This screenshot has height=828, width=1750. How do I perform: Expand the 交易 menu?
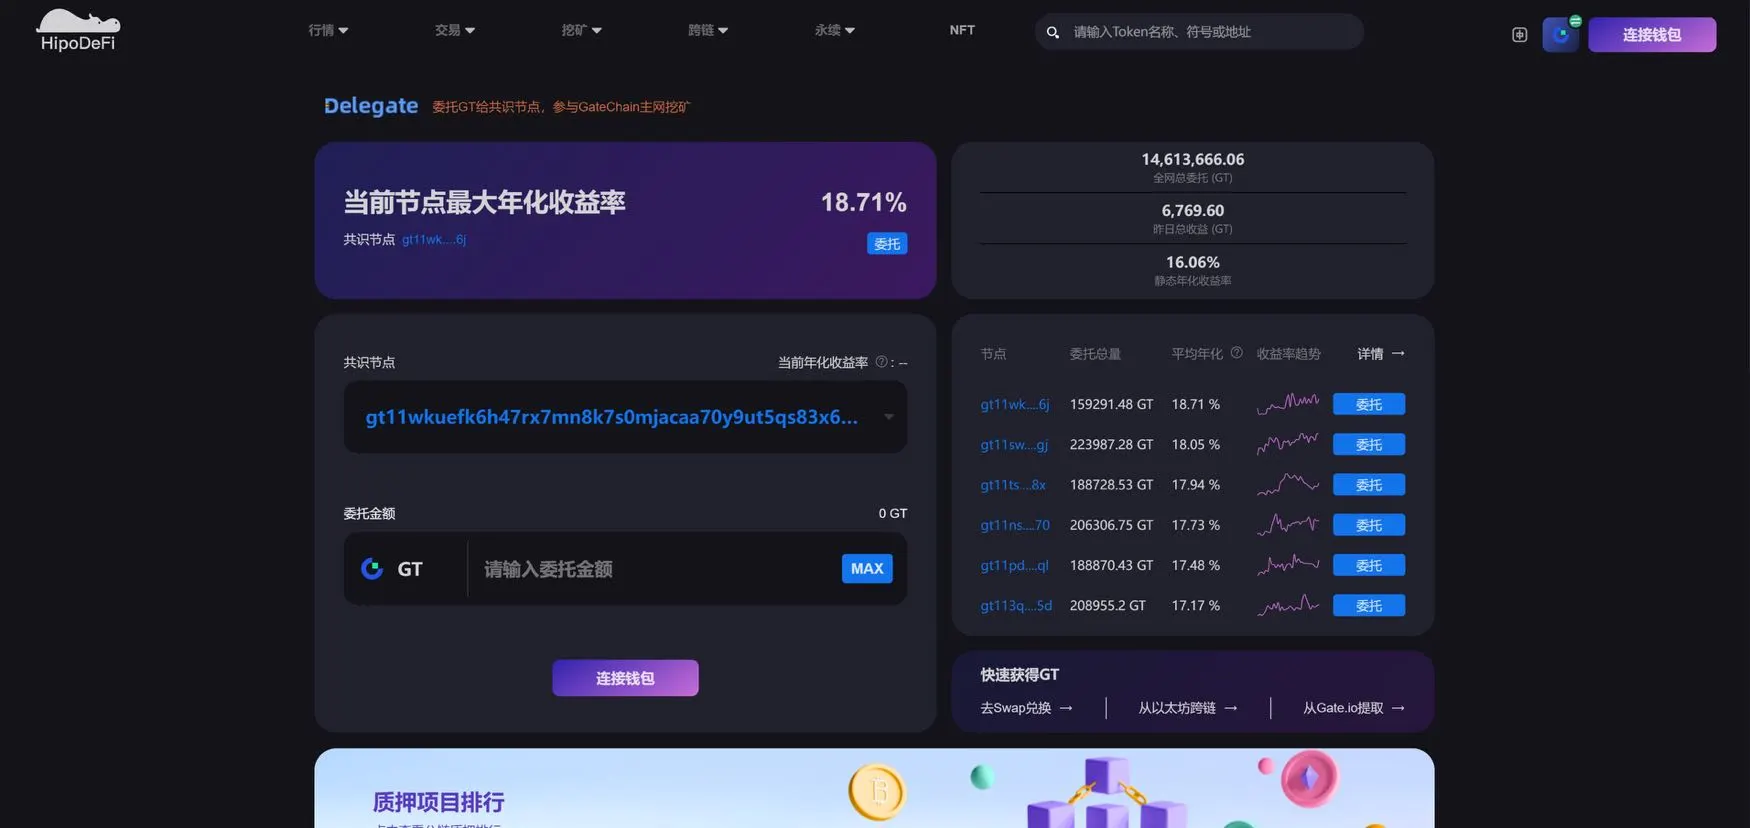click(455, 30)
